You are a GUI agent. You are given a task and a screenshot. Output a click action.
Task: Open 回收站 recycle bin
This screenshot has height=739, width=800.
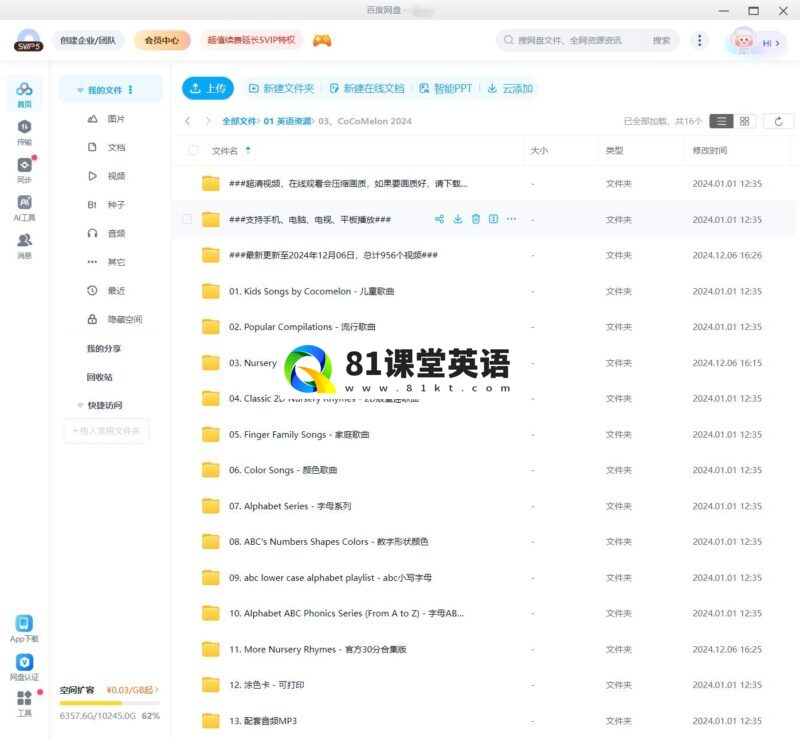tap(99, 377)
